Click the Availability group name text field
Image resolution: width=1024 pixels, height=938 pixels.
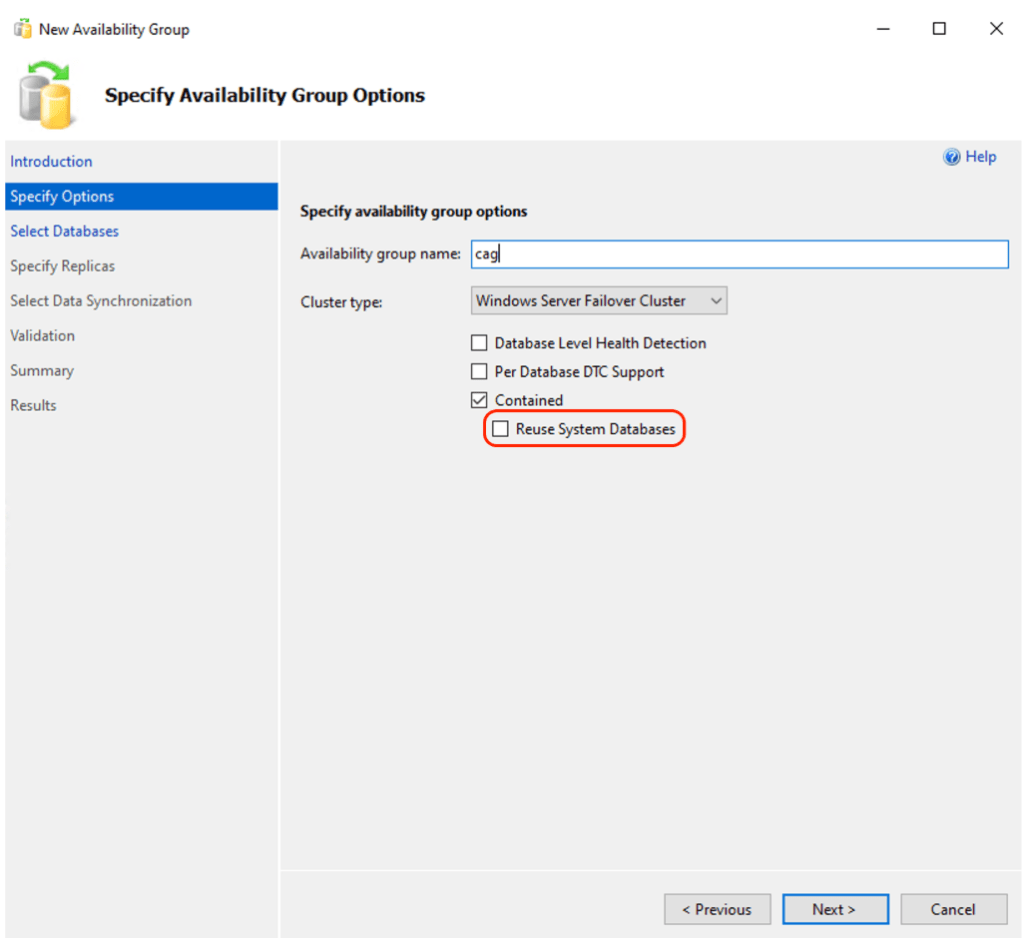(738, 254)
